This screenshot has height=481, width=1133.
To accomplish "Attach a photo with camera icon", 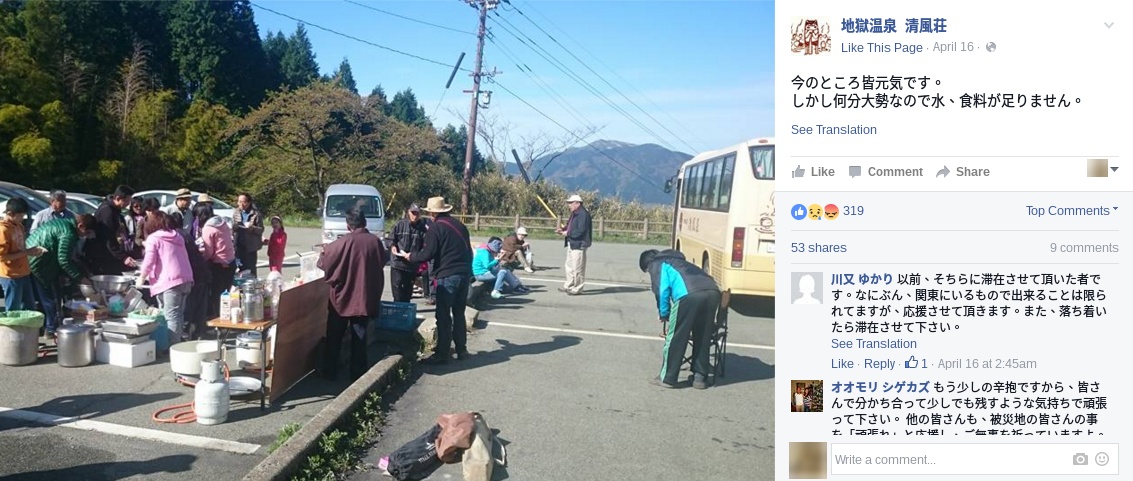I will pos(1080,459).
